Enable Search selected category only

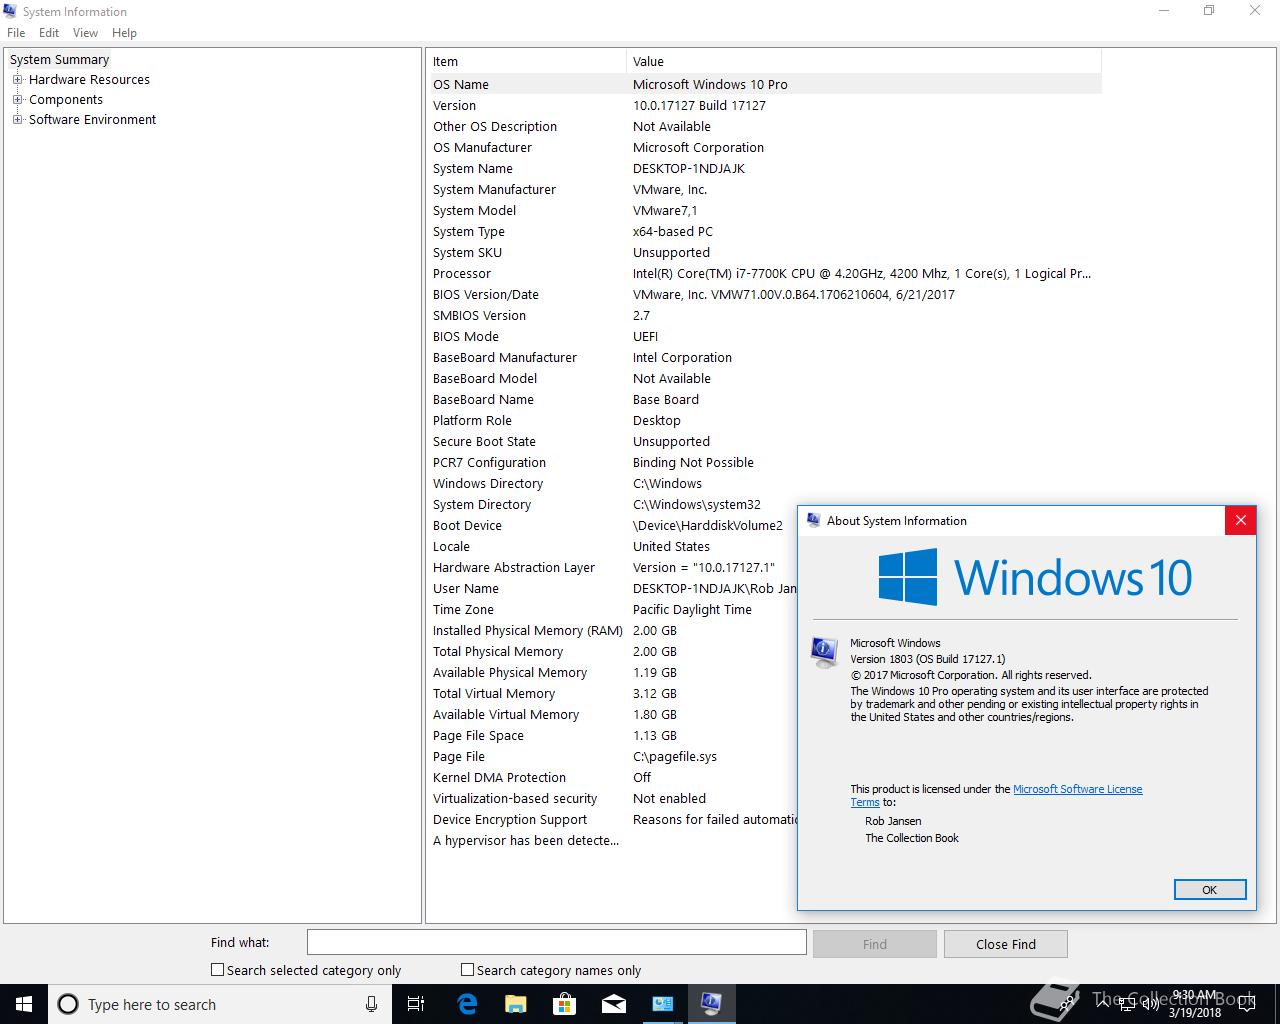point(217,969)
